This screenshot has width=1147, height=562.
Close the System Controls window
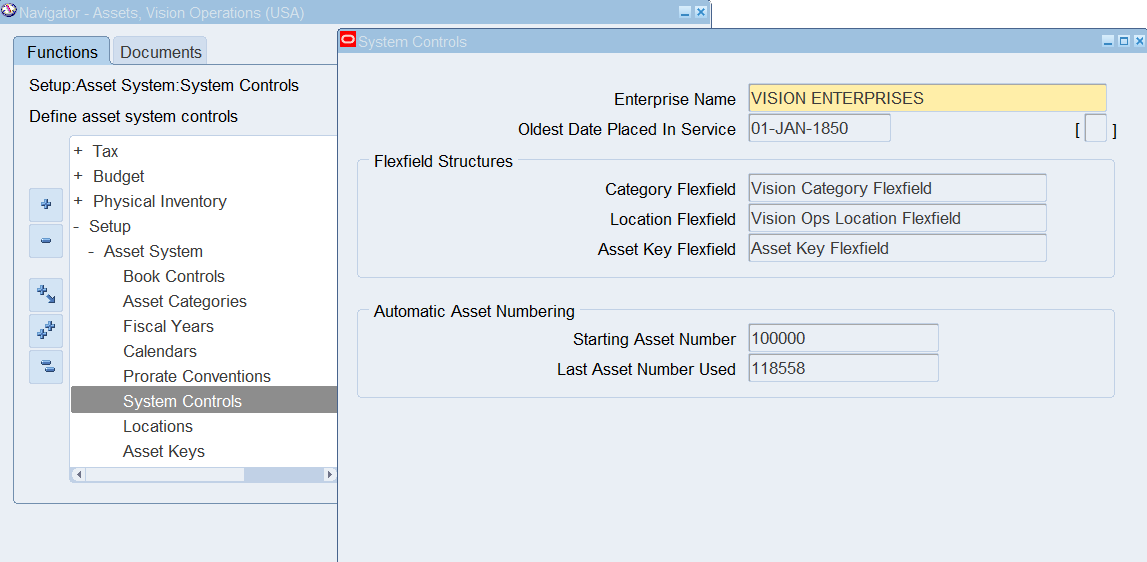pyautogui.click(x=1138, y=42)
